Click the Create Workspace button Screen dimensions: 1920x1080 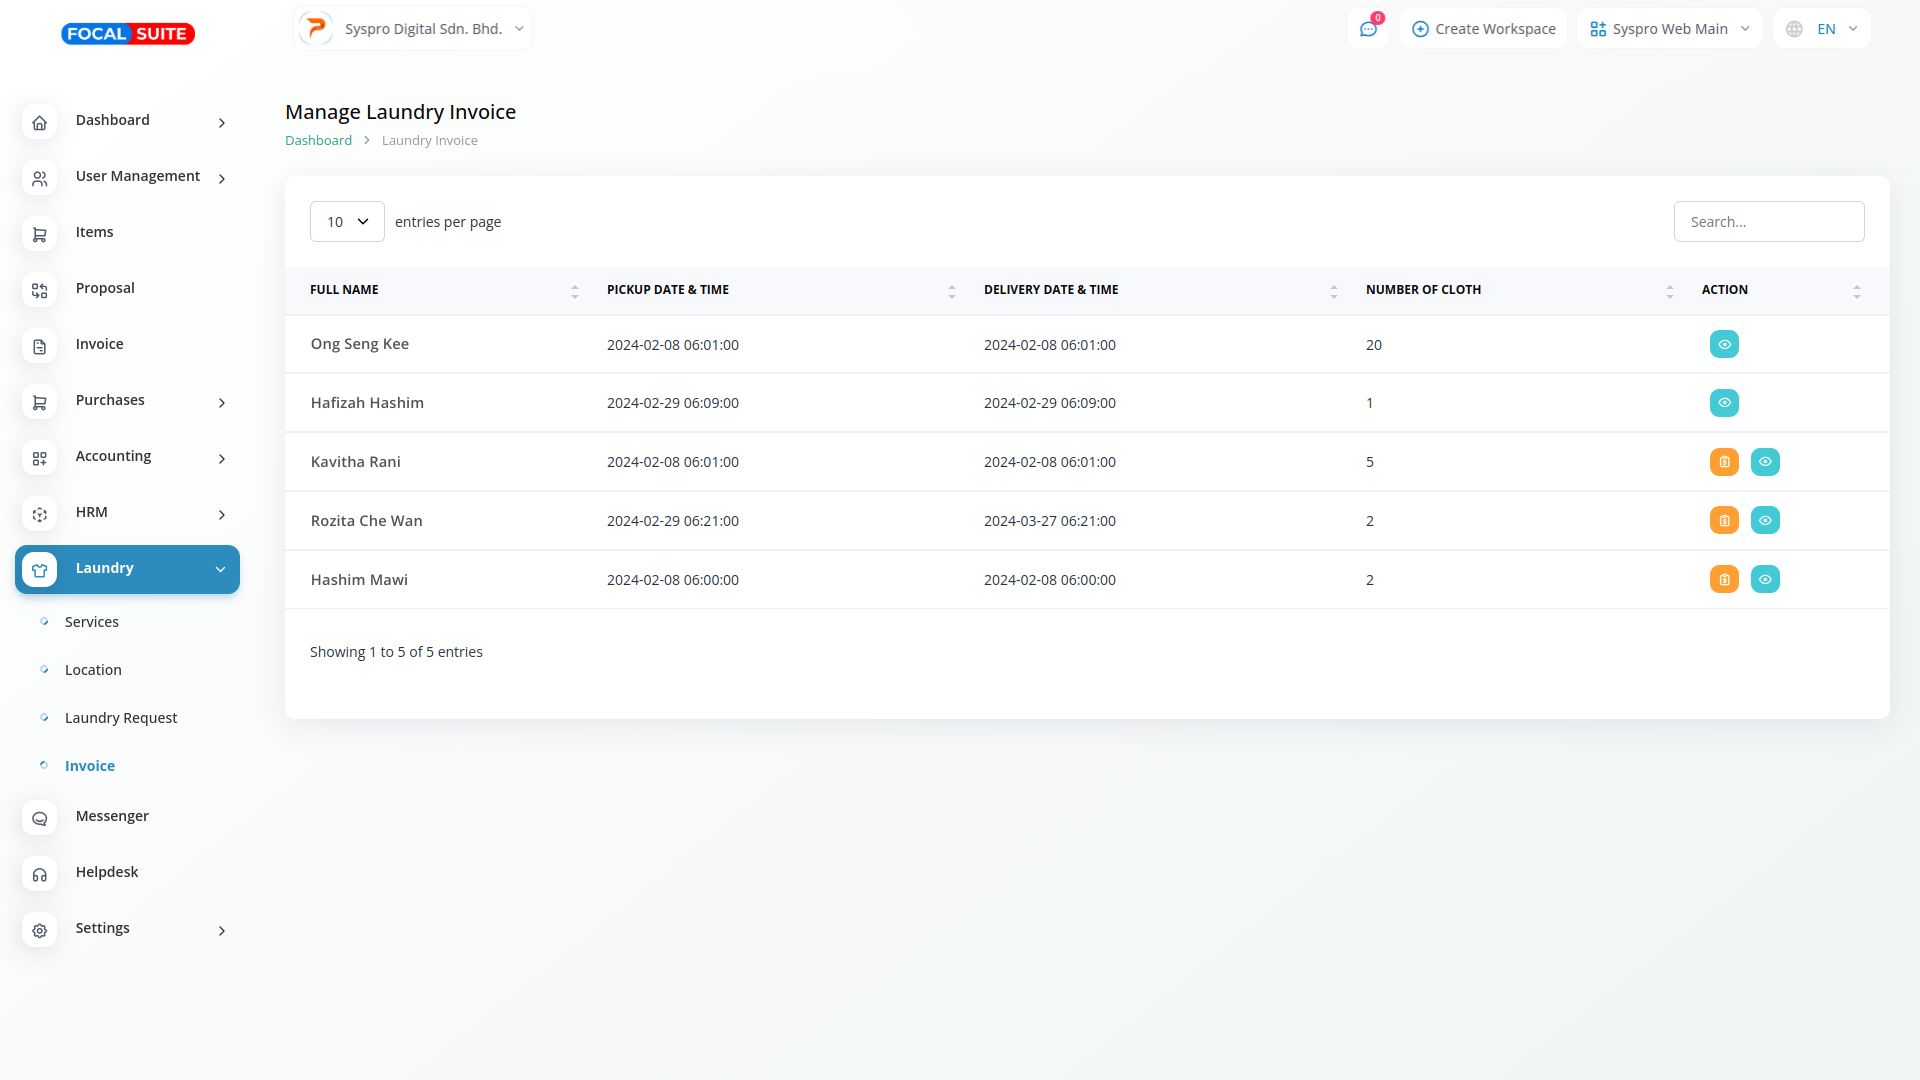click(1483, 29)
